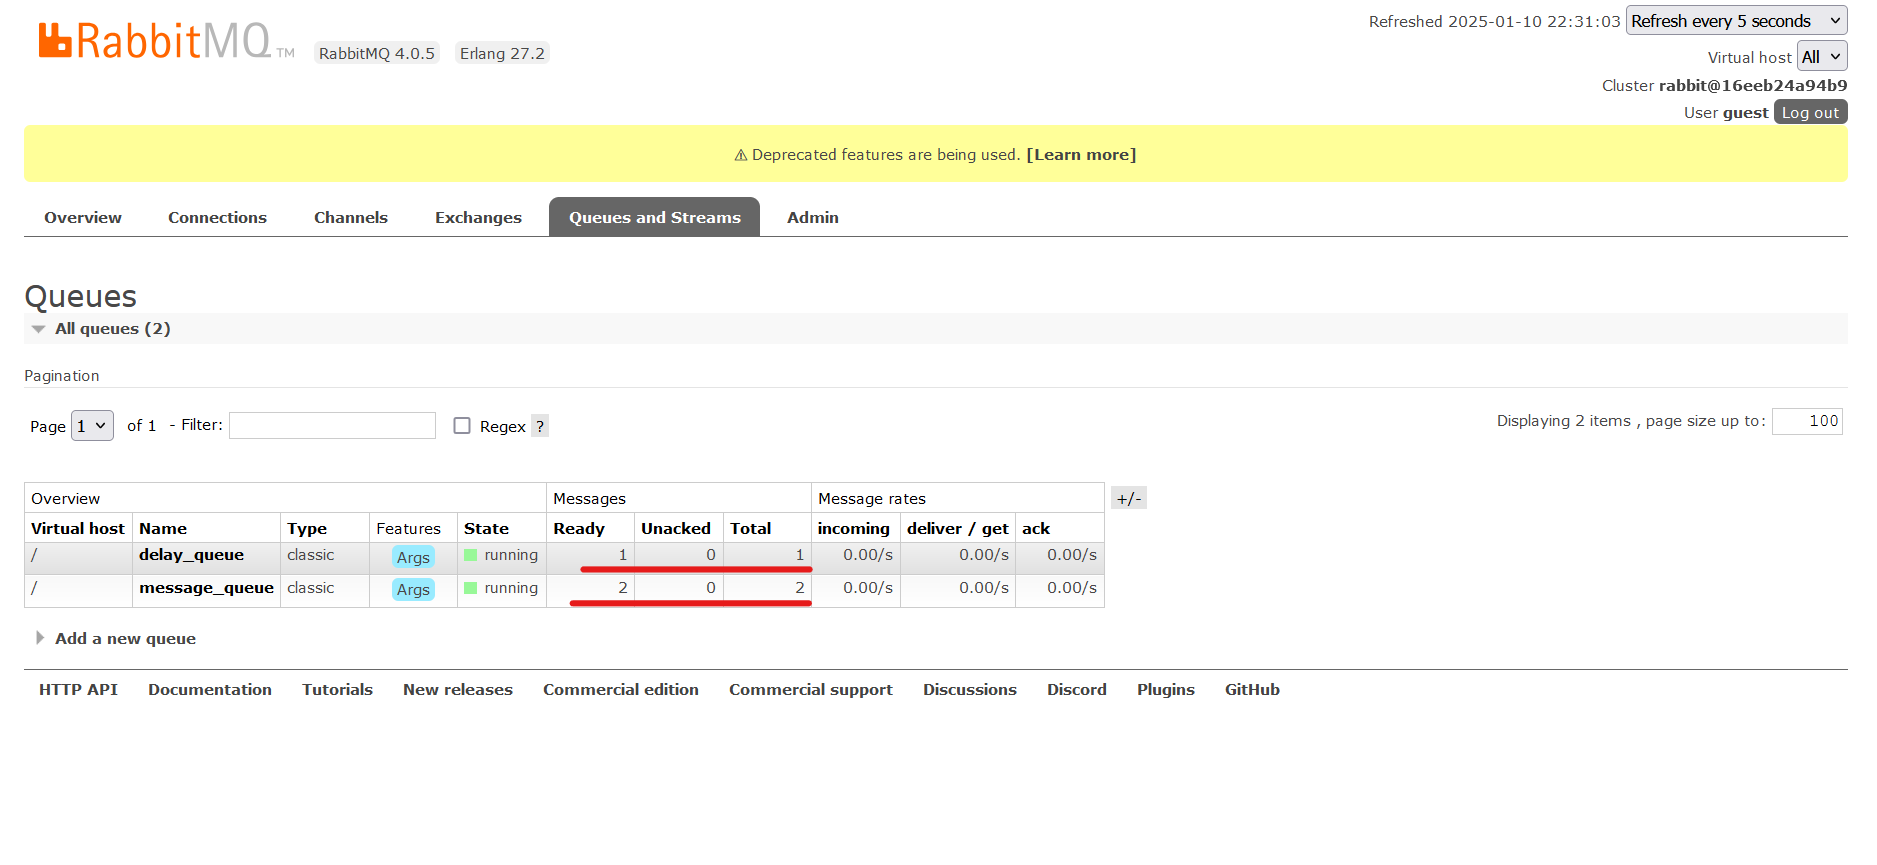1877x865 pixels.
Task: Open the Refresh every 5 seconds dropdown
Action: click(x=1736, y=21)
